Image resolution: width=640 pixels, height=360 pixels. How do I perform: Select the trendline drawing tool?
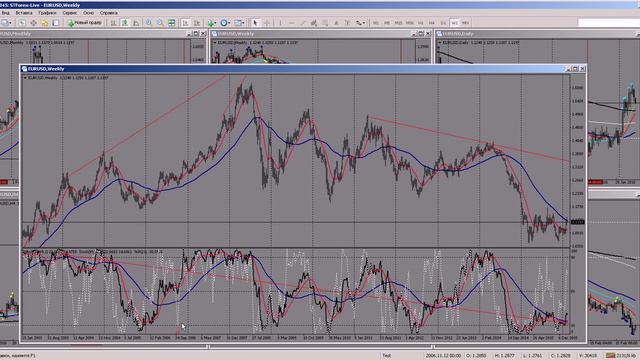[x=303, y=23]
